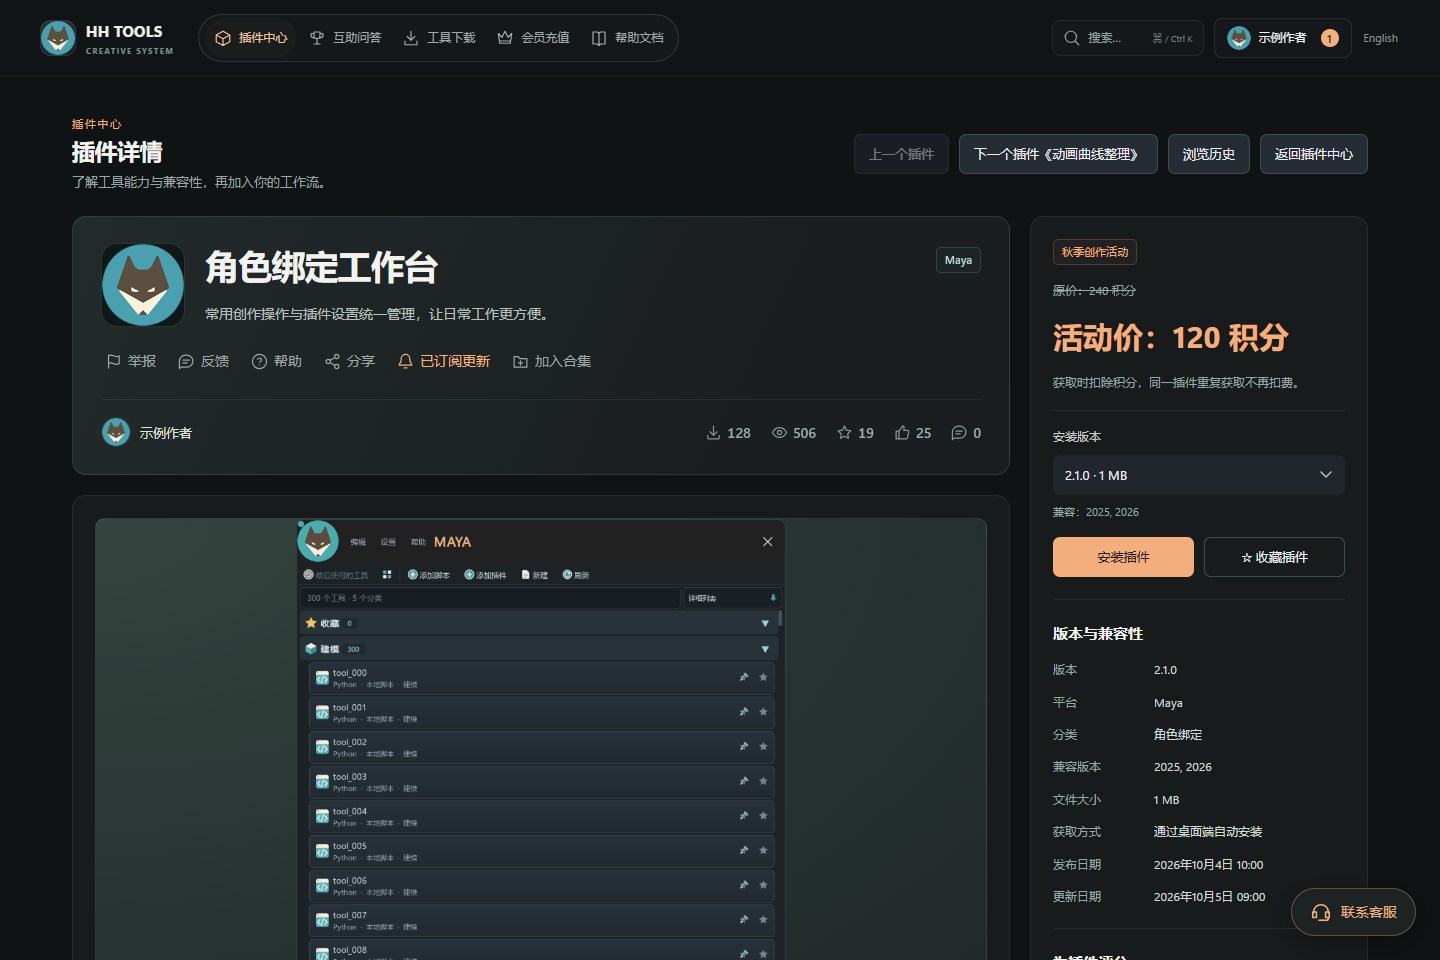Screen dimensions: 1440x960
Task: Open the 示例作者 account menu in header
Action: pos(1282,38)
